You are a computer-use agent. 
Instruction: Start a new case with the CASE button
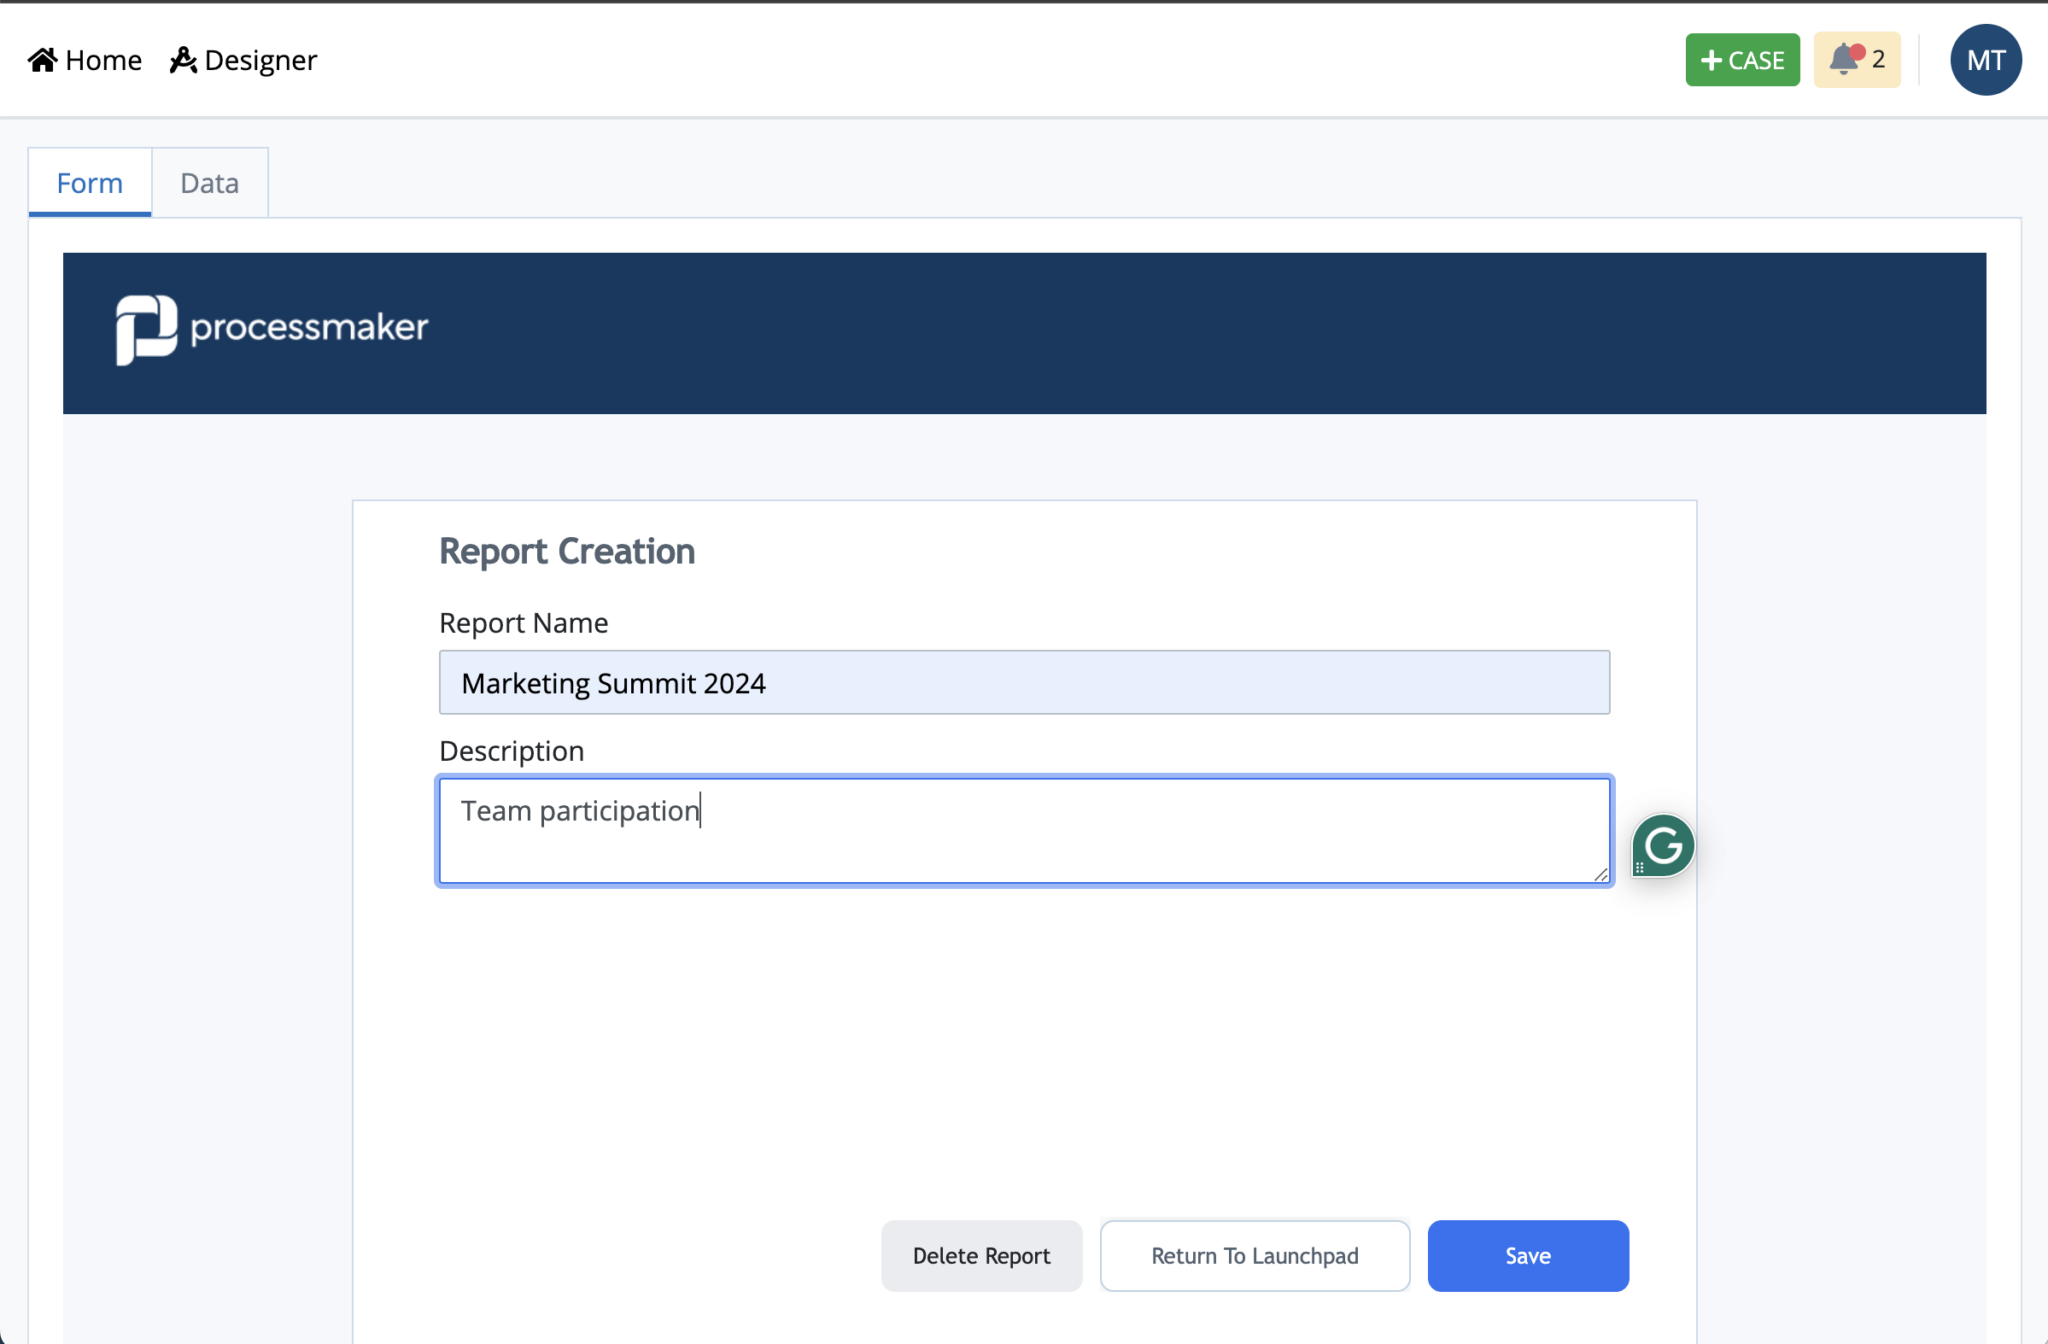1742,59
